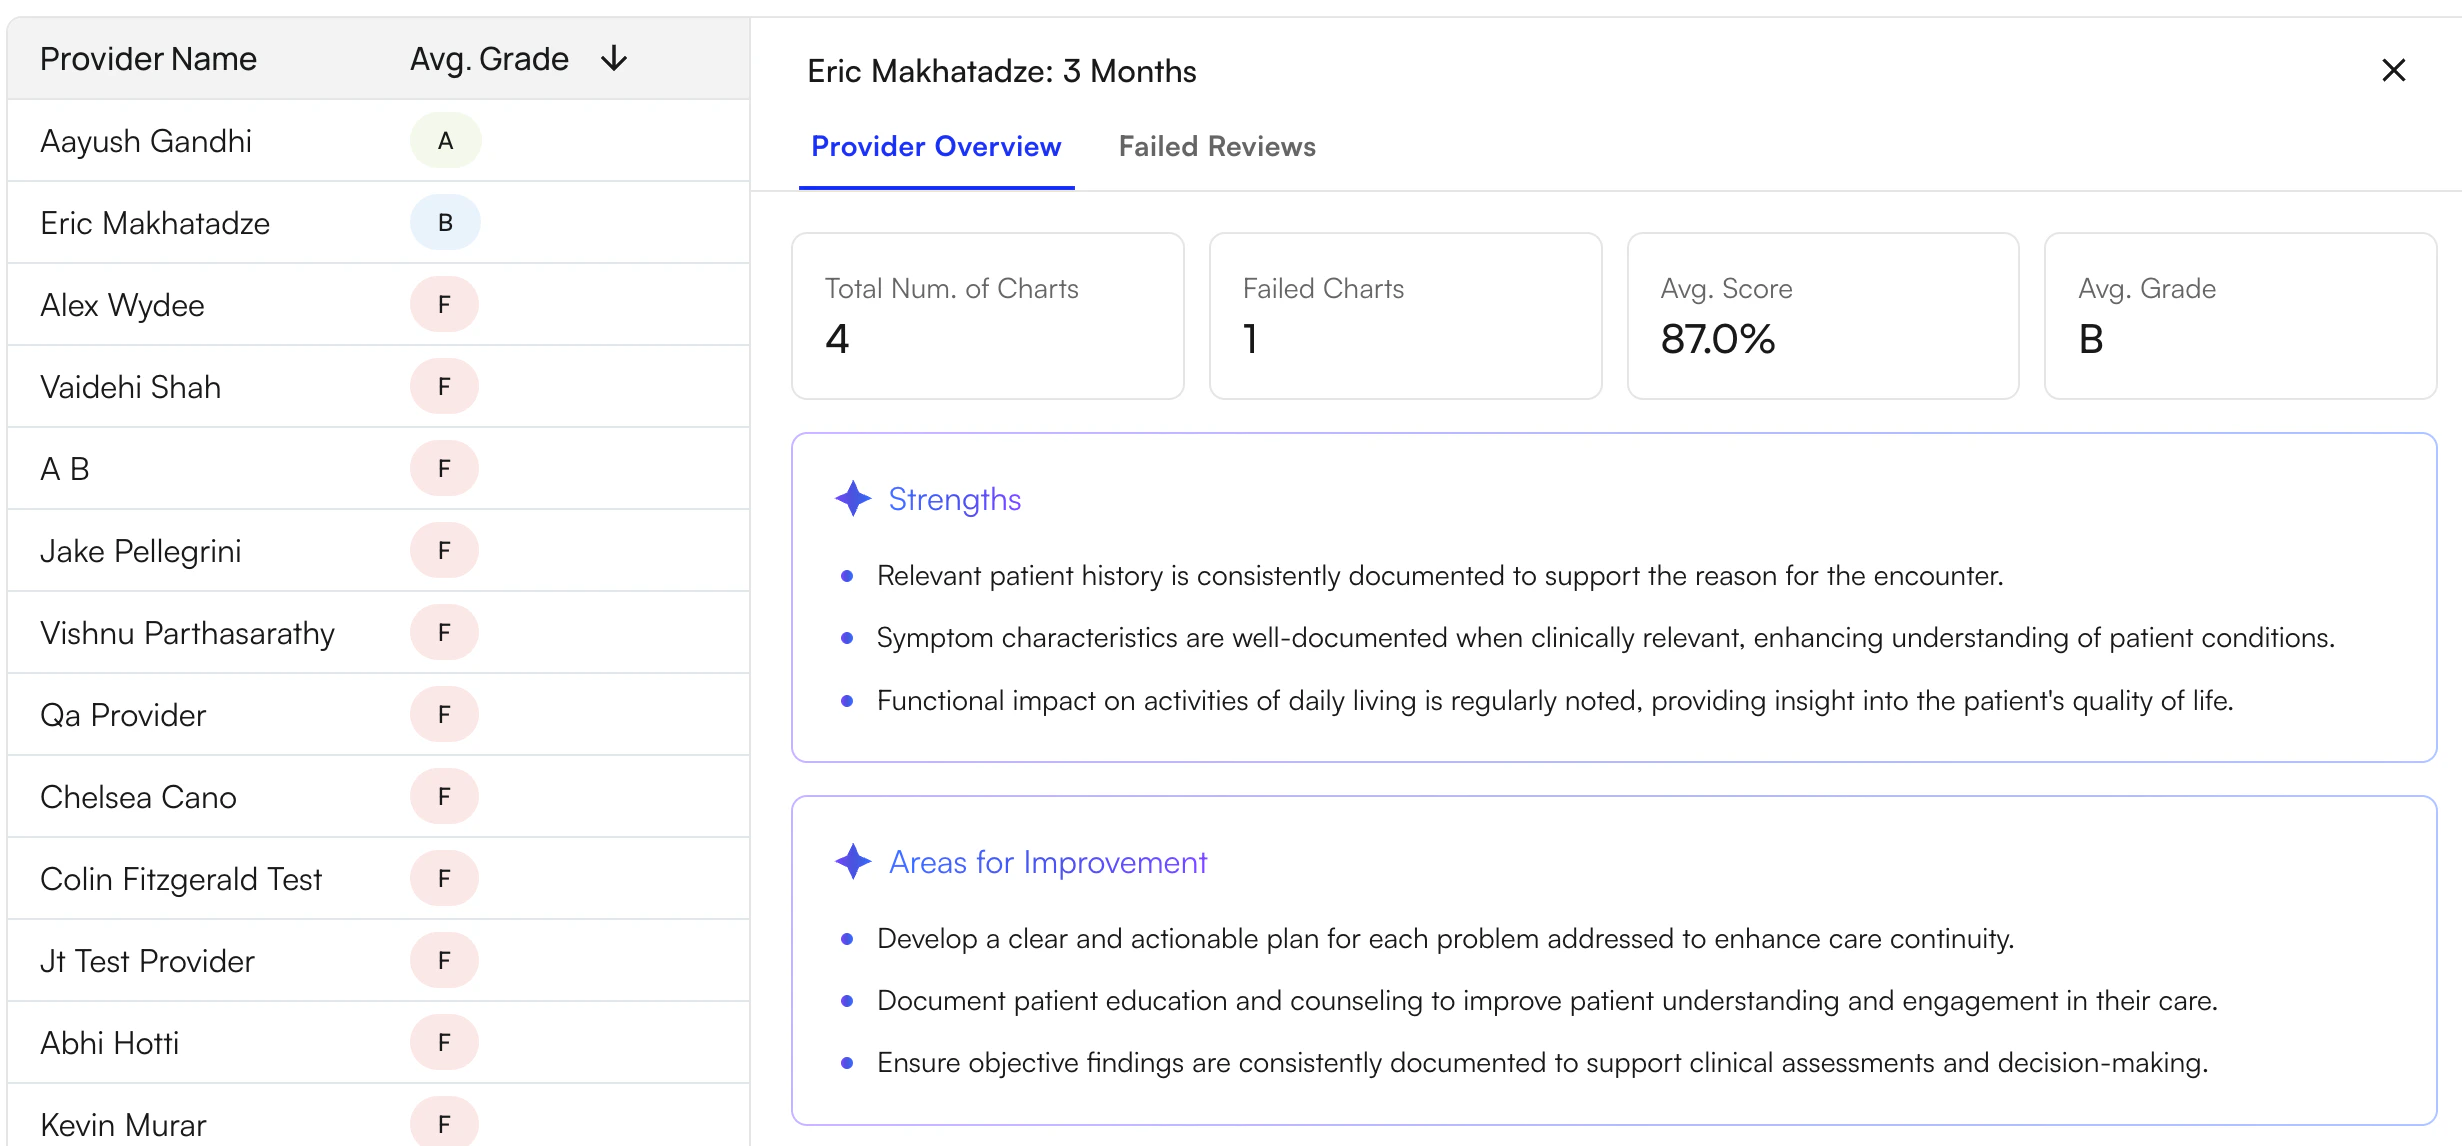The width and height of the screenshot is (2462, 1146).
Task: Click the Avg. Score 87.0% card
Action: click(1822, 316)
